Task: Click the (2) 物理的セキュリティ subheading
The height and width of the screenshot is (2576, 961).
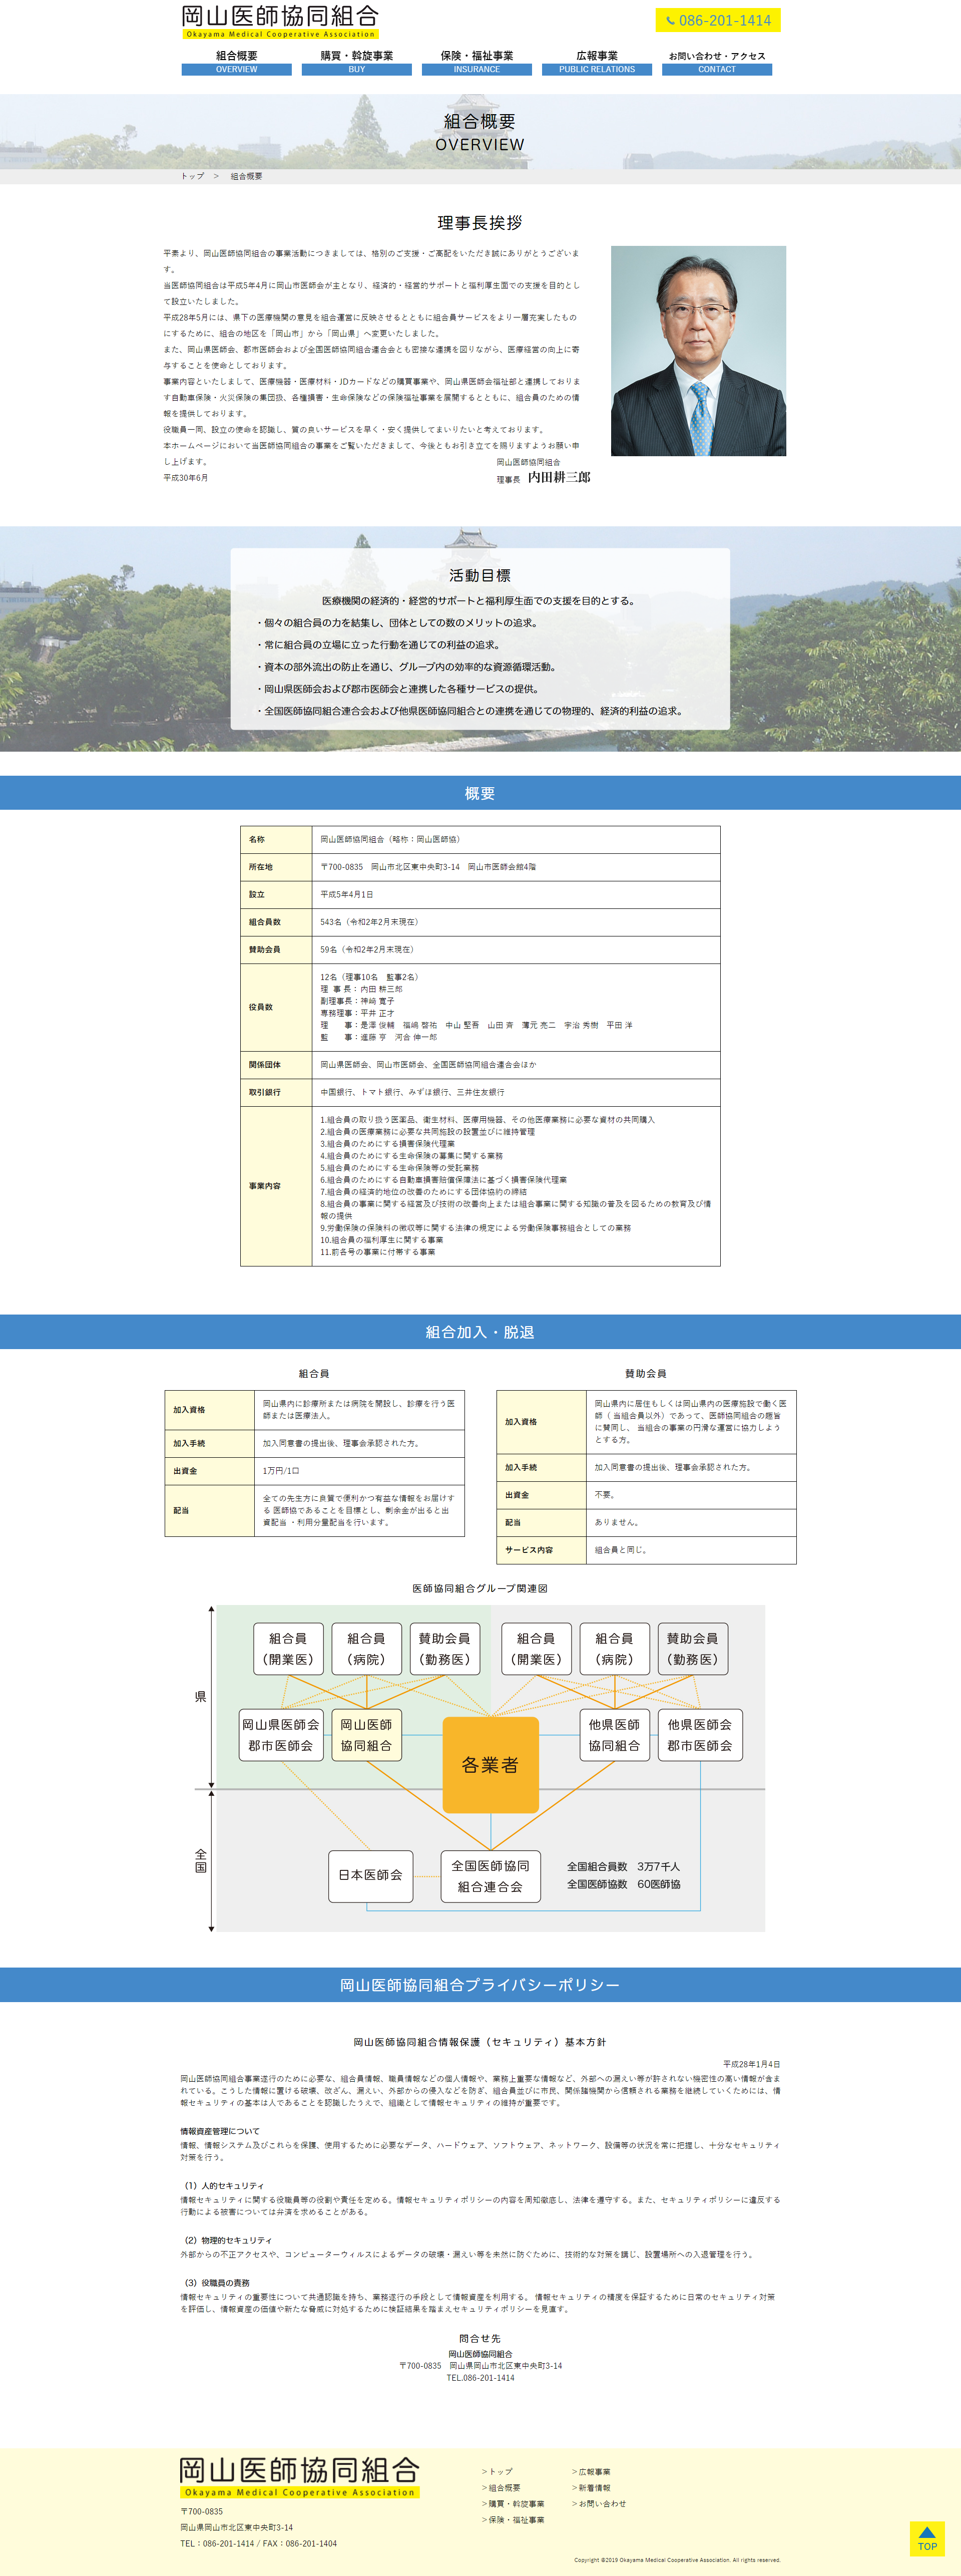Action: [226, 2240]
